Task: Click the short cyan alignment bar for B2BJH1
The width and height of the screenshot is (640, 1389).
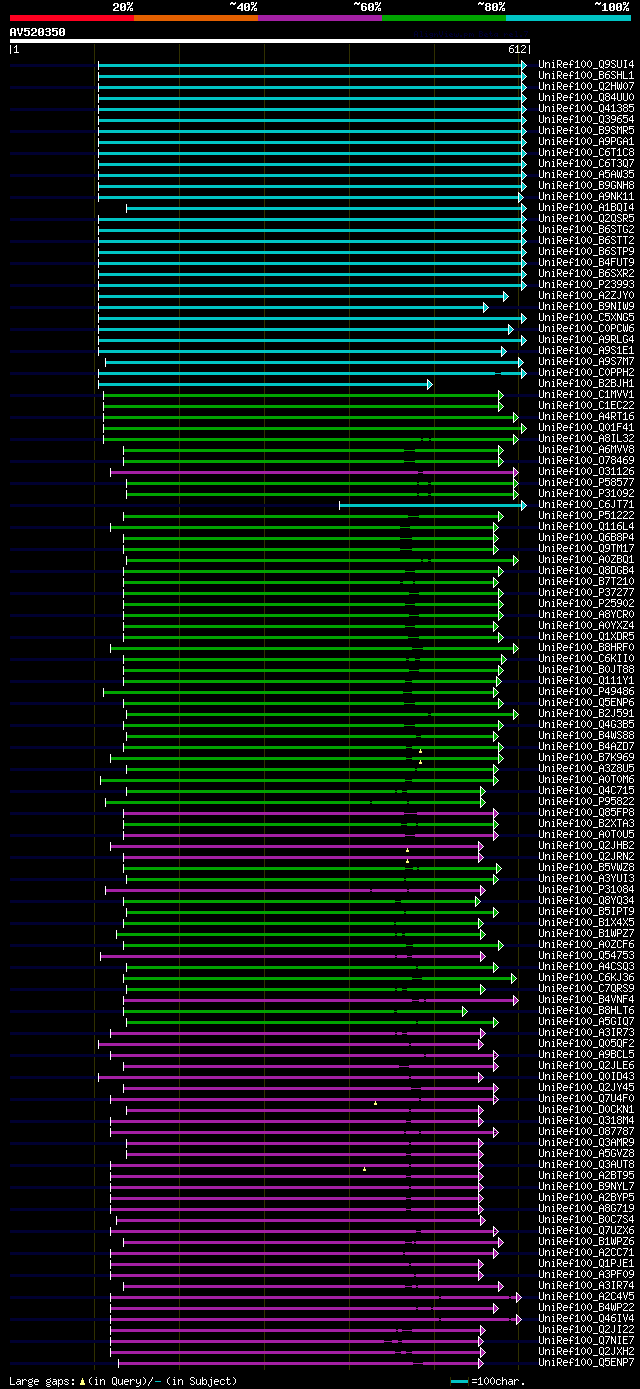Action: (265, 384)
